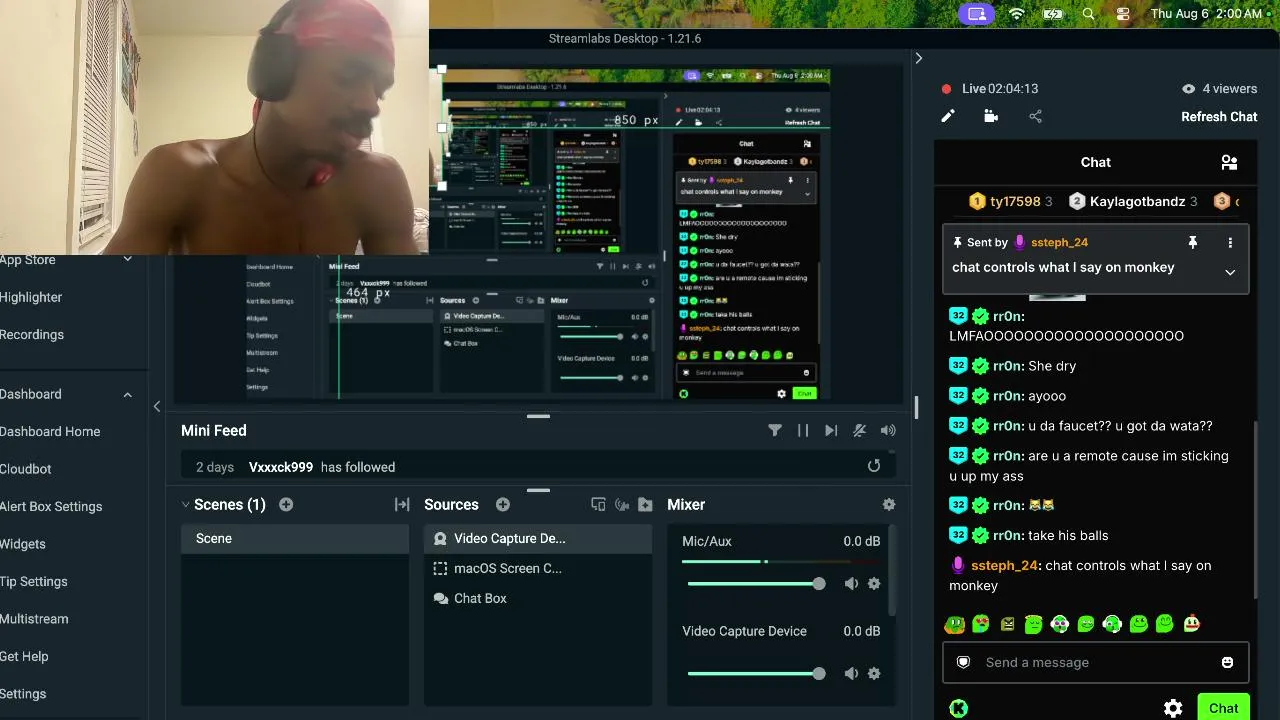Screen dimensions: 1280x720
Task: Click the dual output icon in Sources
Action: click(x=598, y=505)
